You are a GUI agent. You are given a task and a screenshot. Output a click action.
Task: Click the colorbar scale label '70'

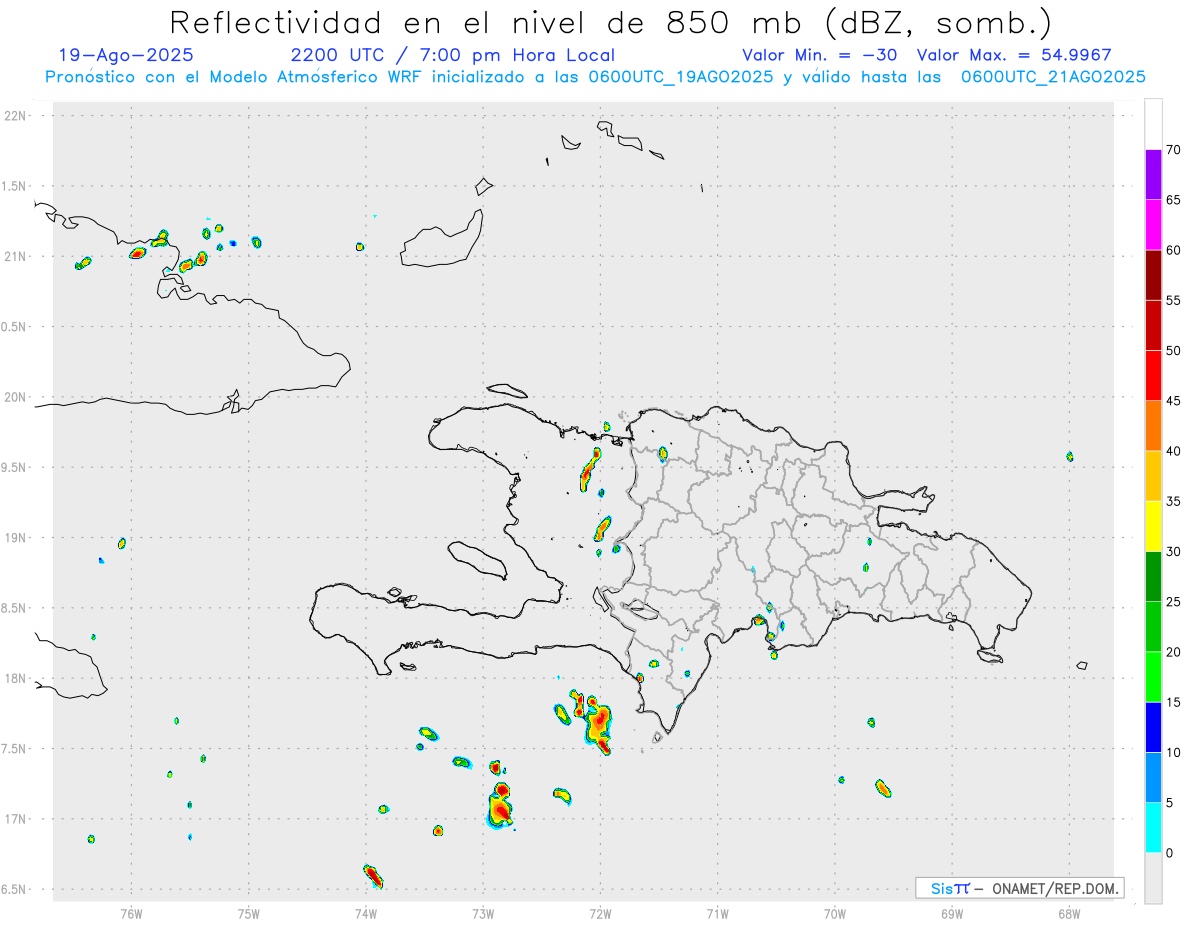click(1174, 150)
